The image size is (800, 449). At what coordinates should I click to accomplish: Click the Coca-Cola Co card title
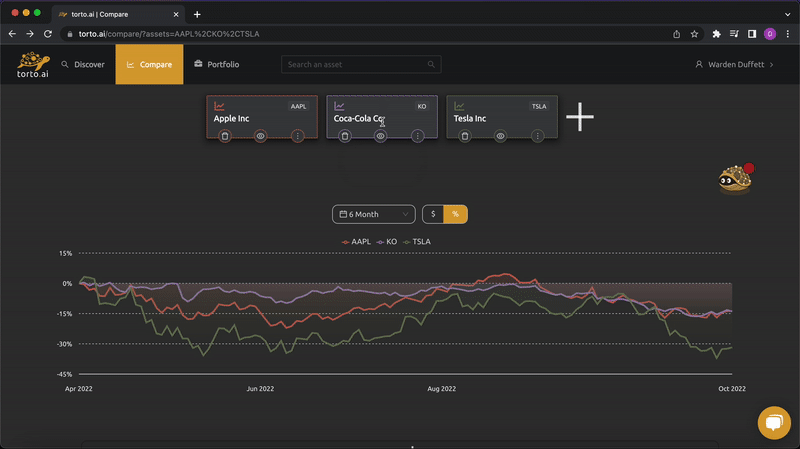(359, 118)
